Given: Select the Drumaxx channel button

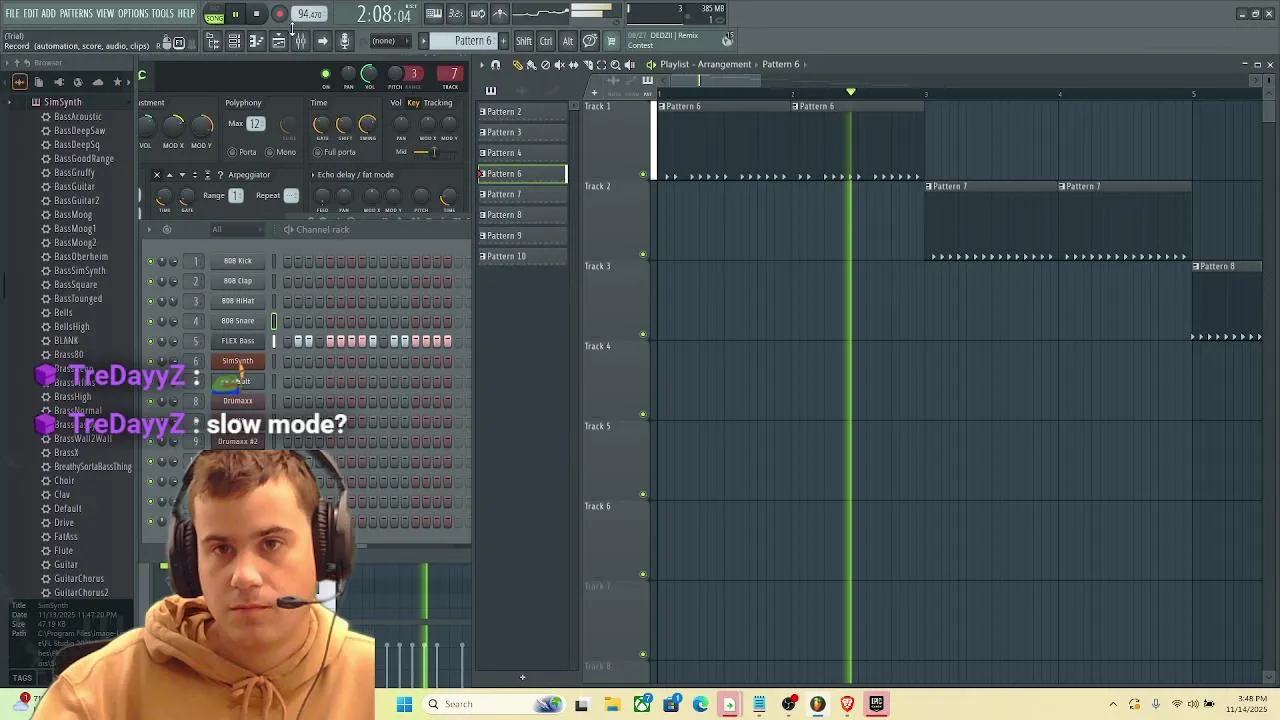Looking at the screenshot, I should tap(238, 401).
